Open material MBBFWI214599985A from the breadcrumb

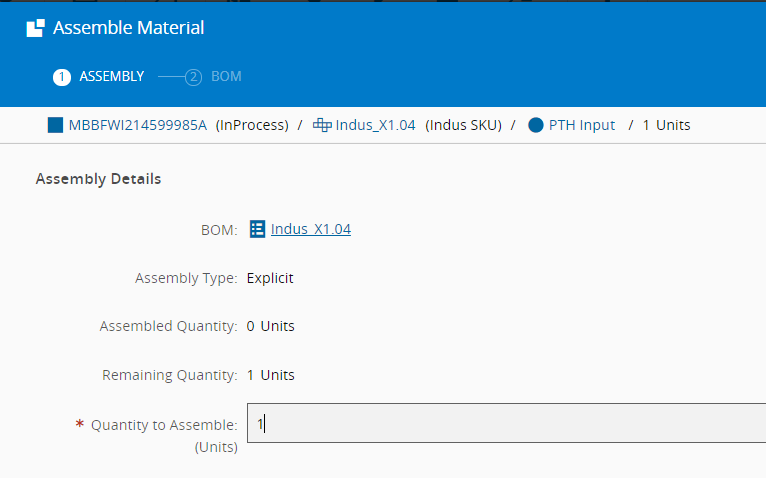click(138, 125)
